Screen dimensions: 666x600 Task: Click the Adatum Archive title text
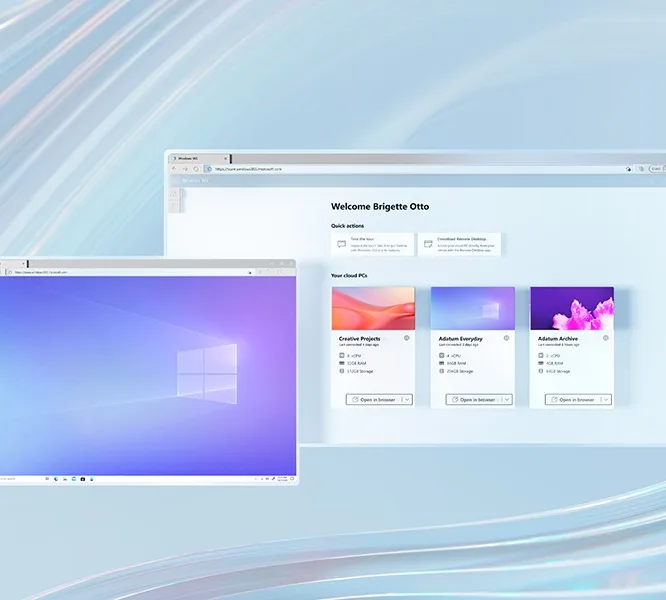pyautogui.click(x=558, y=339)
